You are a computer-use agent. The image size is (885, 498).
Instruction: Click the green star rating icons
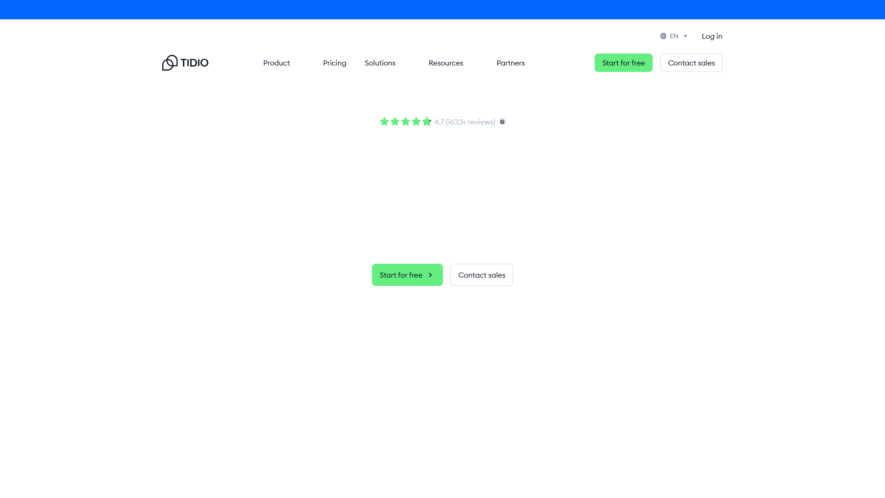[x=405, y=121]
